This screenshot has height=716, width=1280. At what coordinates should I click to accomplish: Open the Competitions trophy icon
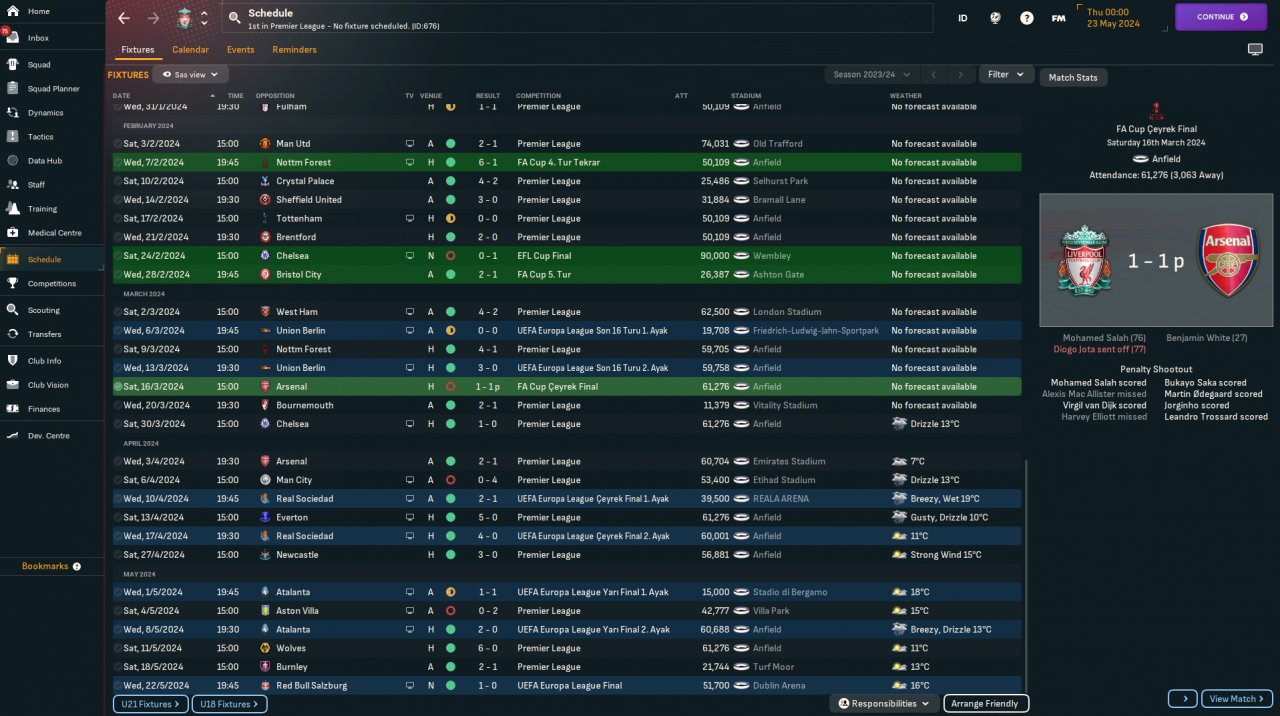(12, 283)
